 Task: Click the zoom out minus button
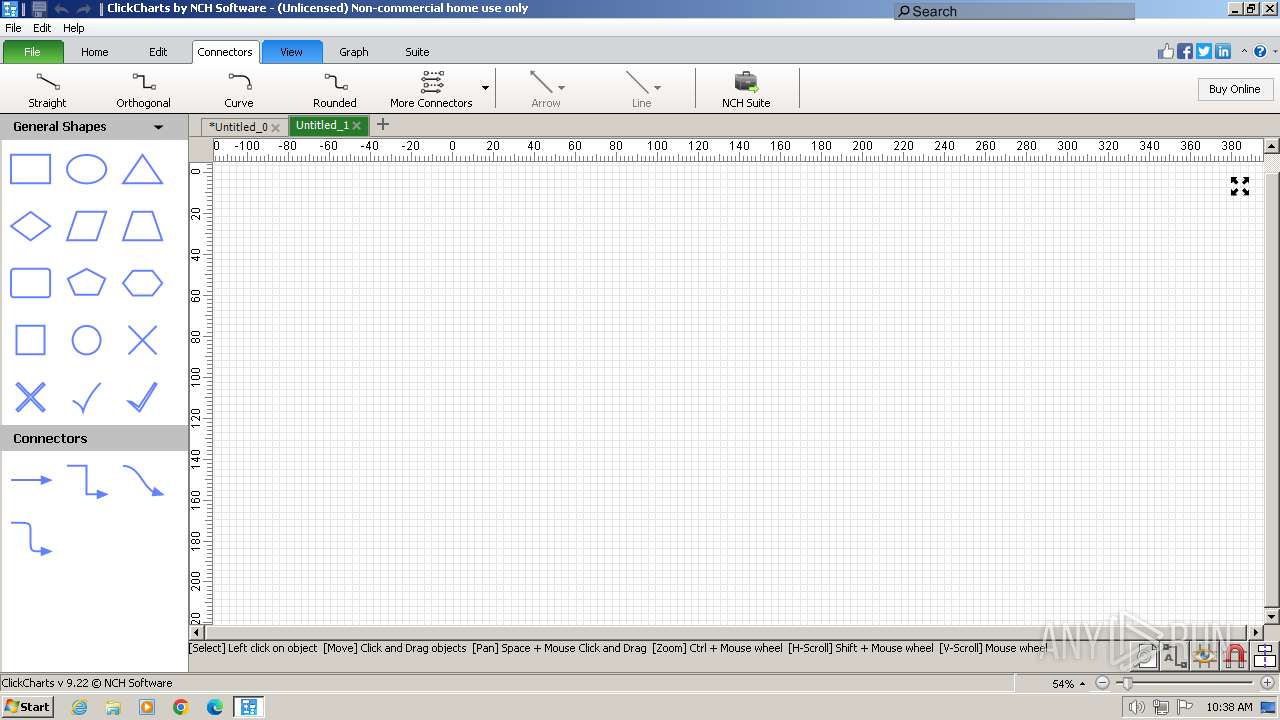coord(1102,683)
